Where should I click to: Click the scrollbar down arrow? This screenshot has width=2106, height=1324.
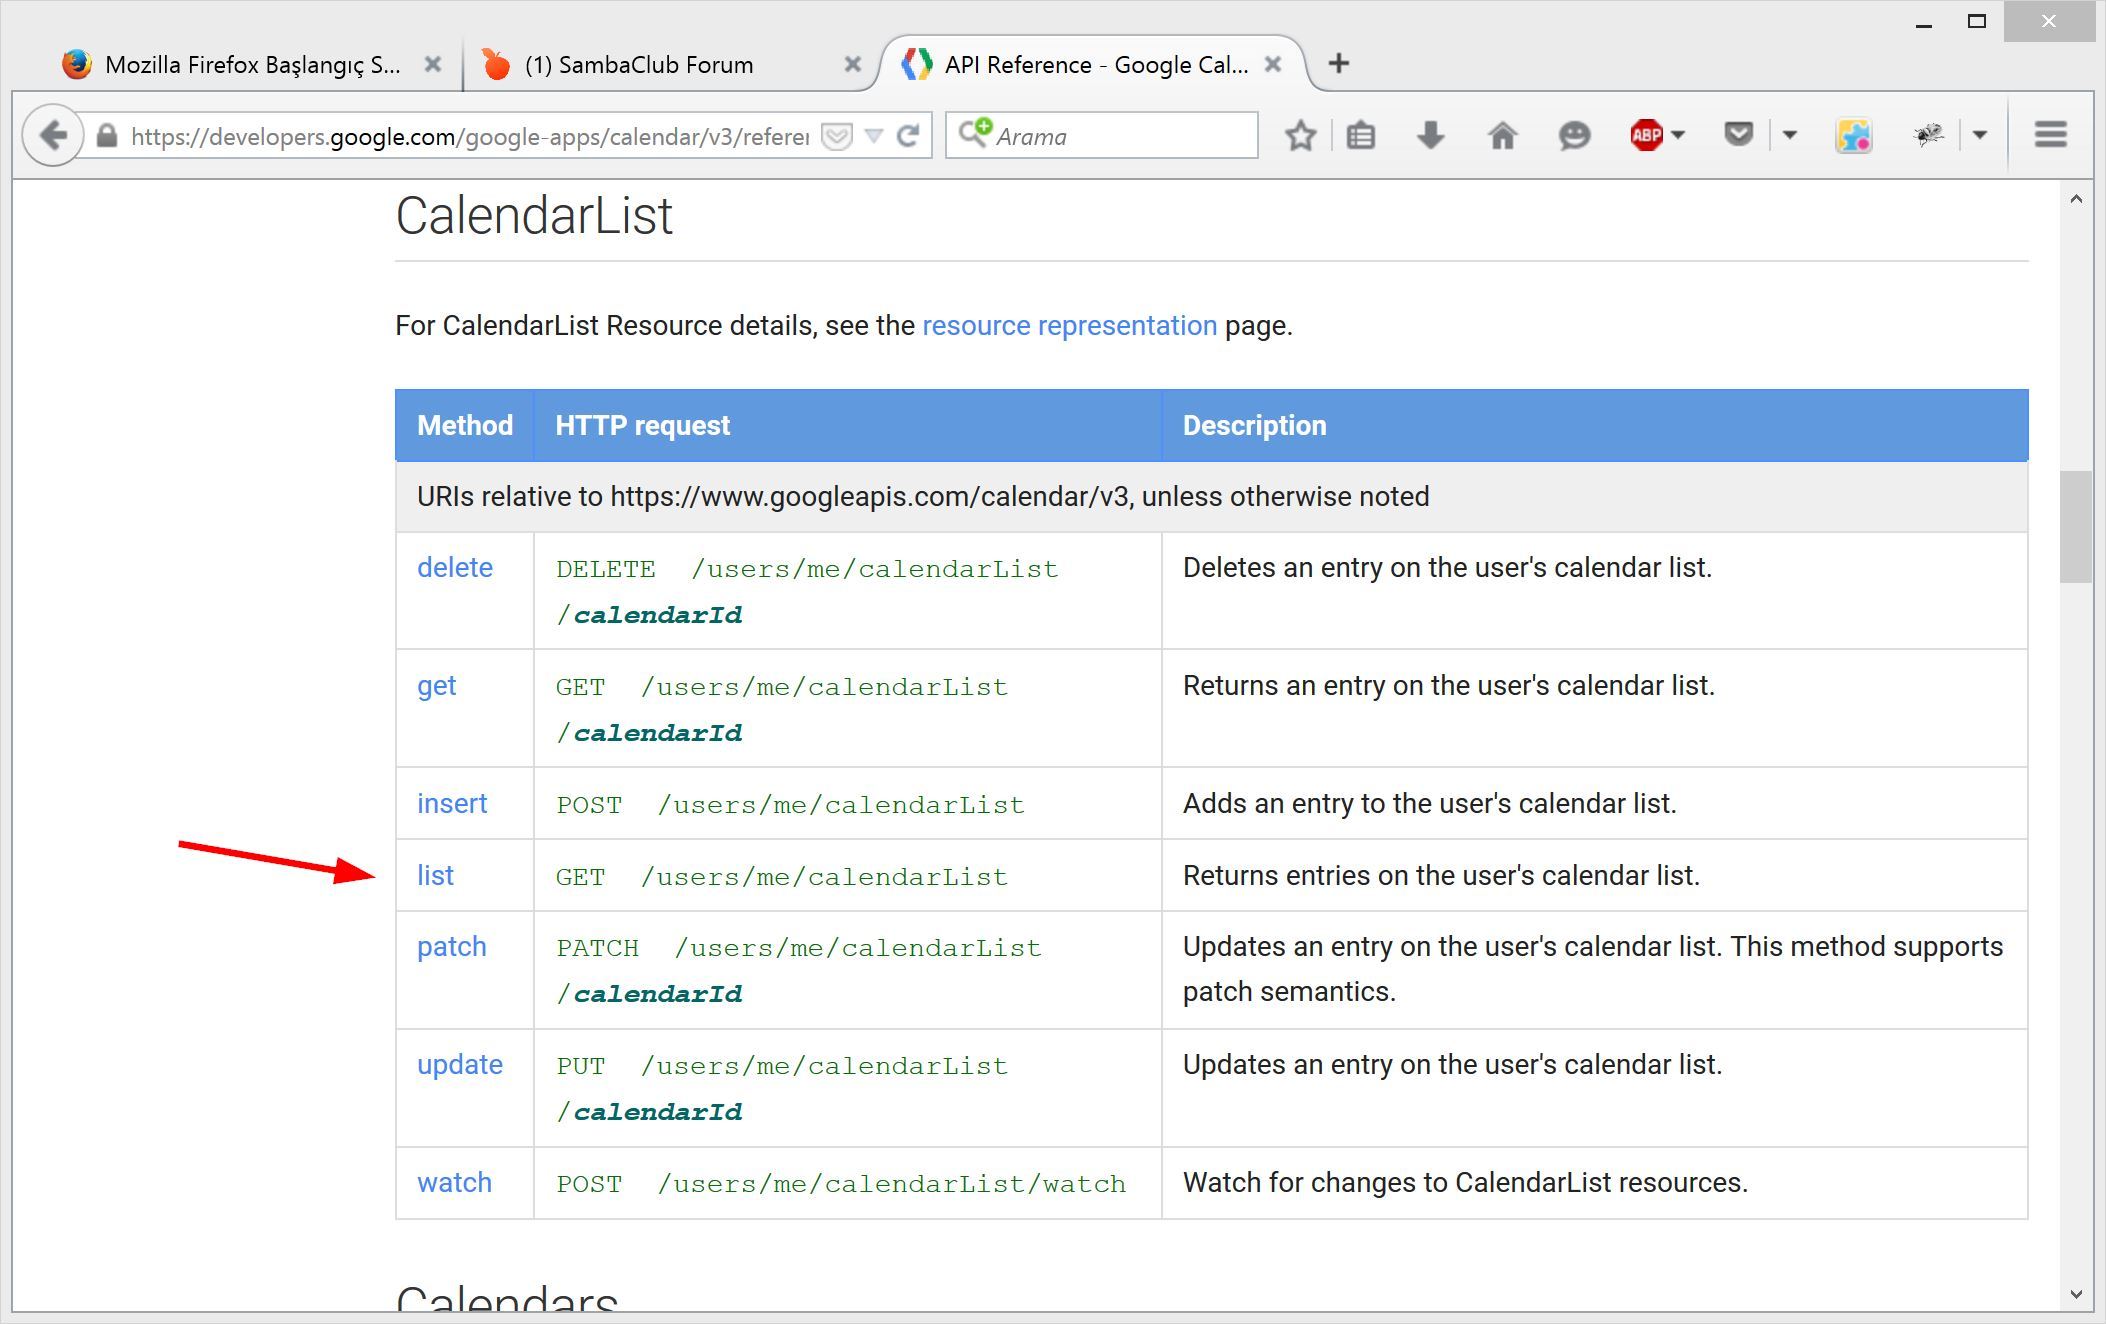click(x=2076, y=1294)
